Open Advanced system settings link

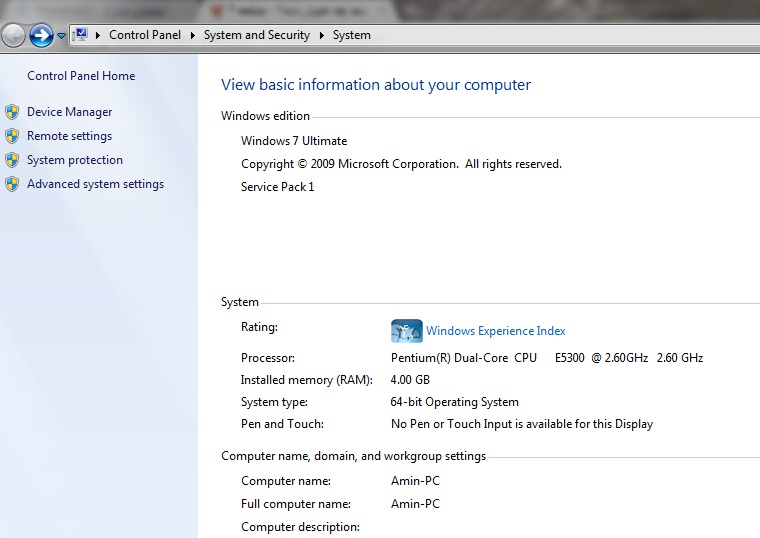pyautogui.click(x=95, y=184)
